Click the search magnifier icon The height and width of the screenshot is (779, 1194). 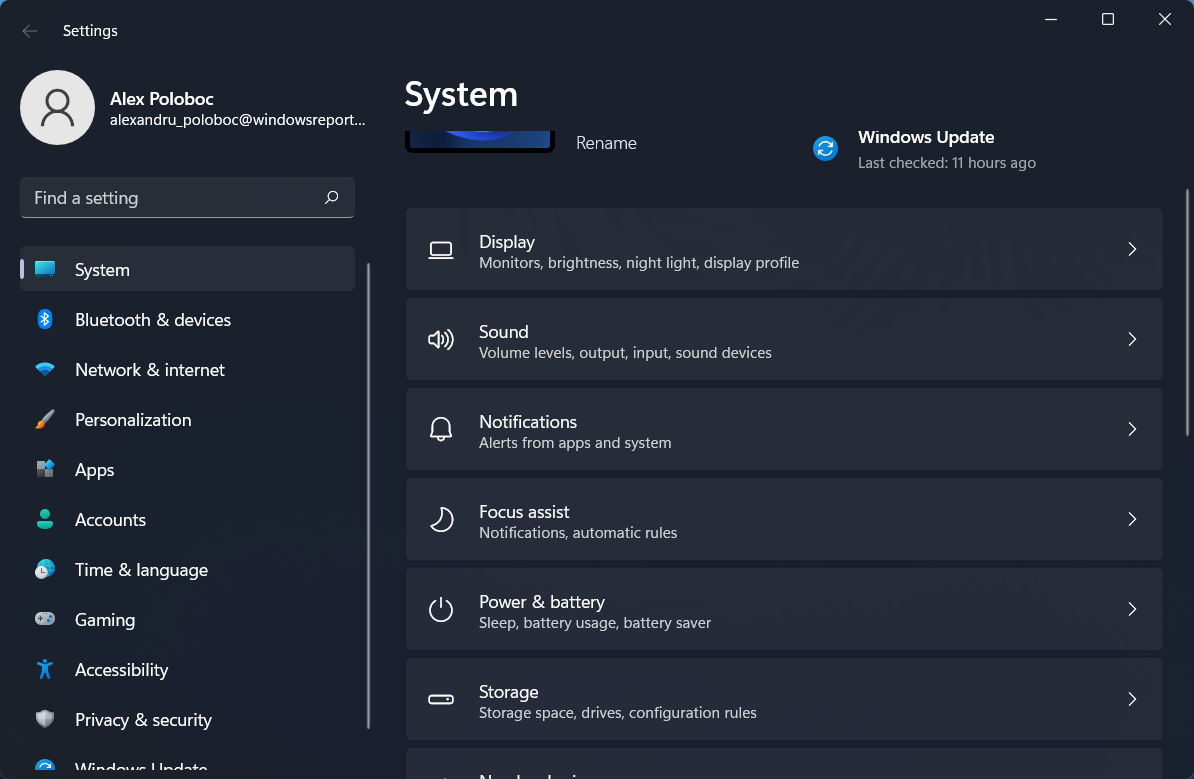point(332,198)
